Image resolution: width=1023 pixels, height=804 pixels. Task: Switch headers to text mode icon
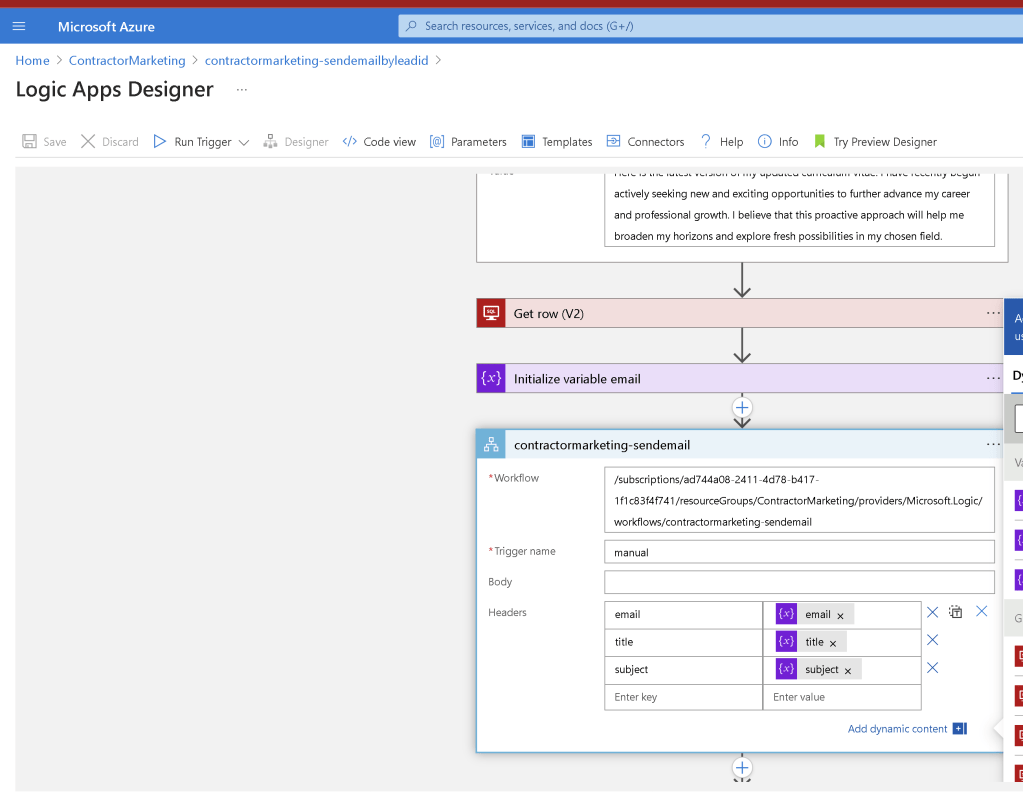(x=956, y=612)
